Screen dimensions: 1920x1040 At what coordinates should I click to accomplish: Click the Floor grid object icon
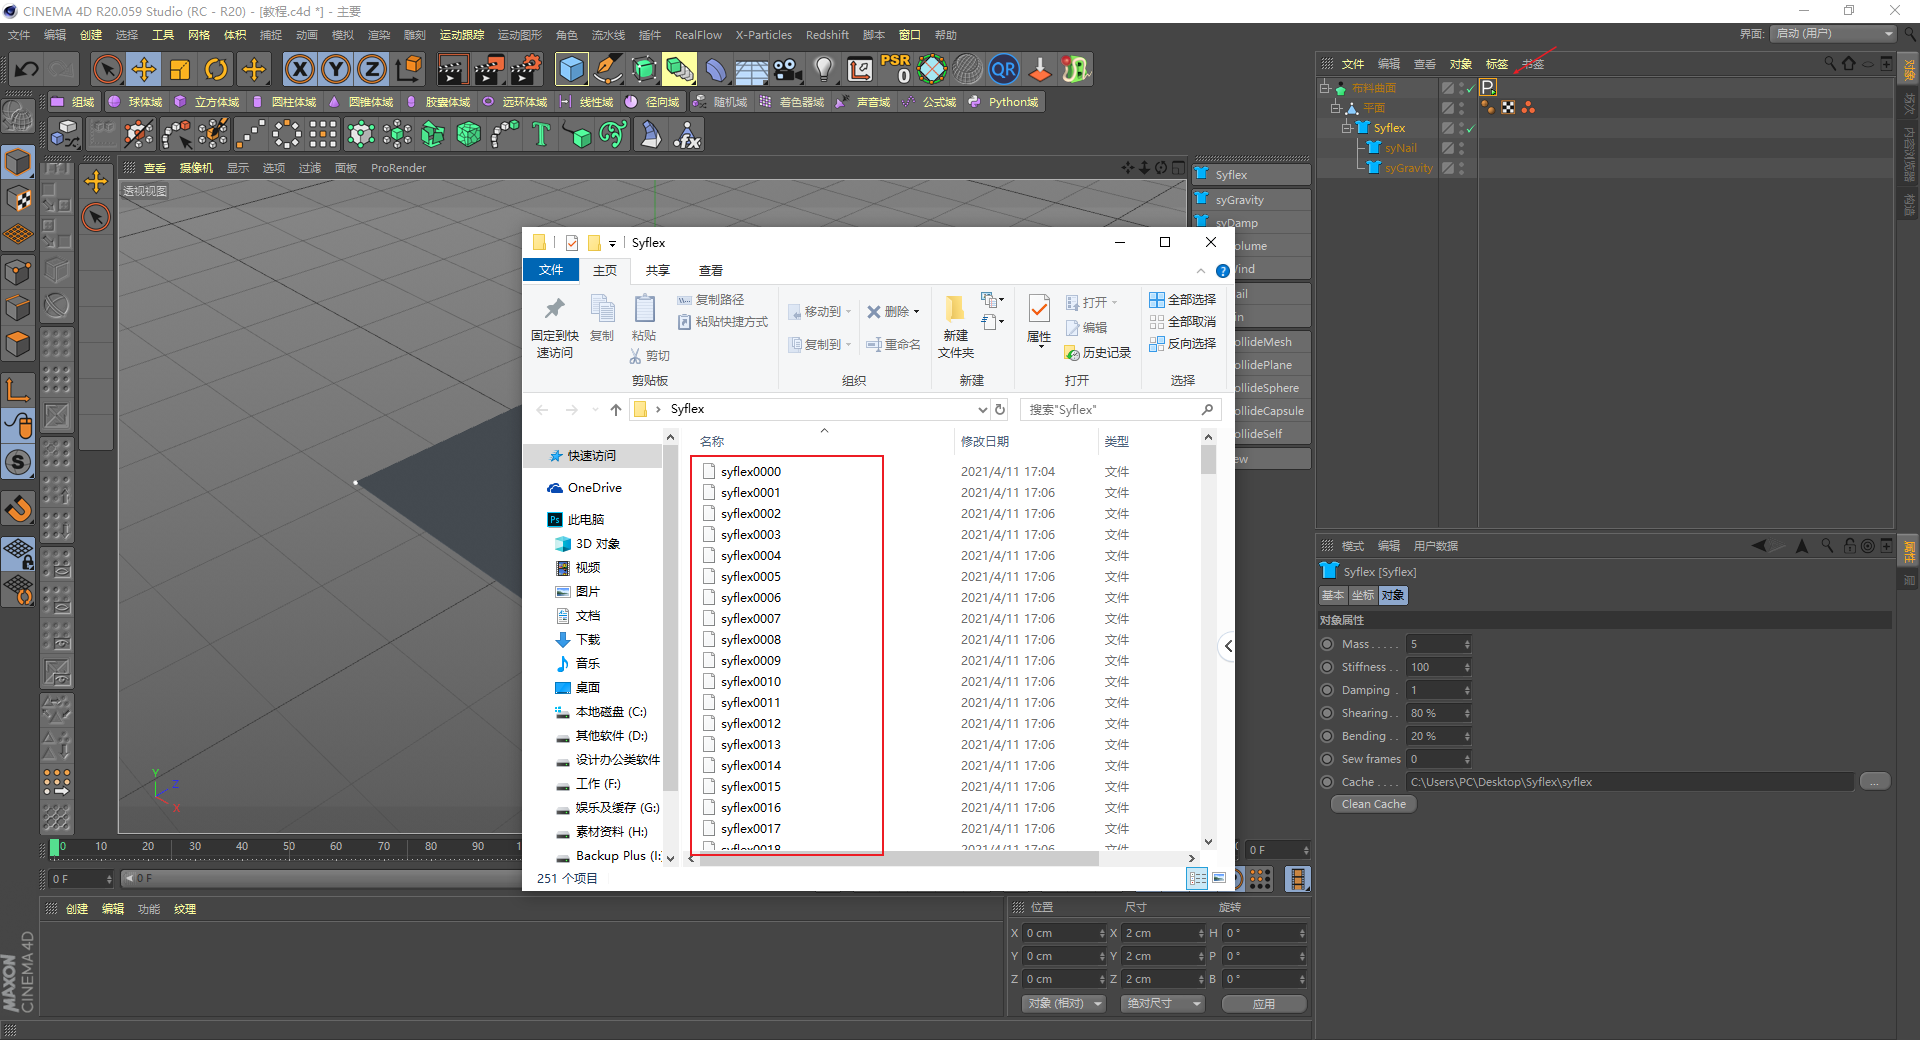tap(752, 69)
